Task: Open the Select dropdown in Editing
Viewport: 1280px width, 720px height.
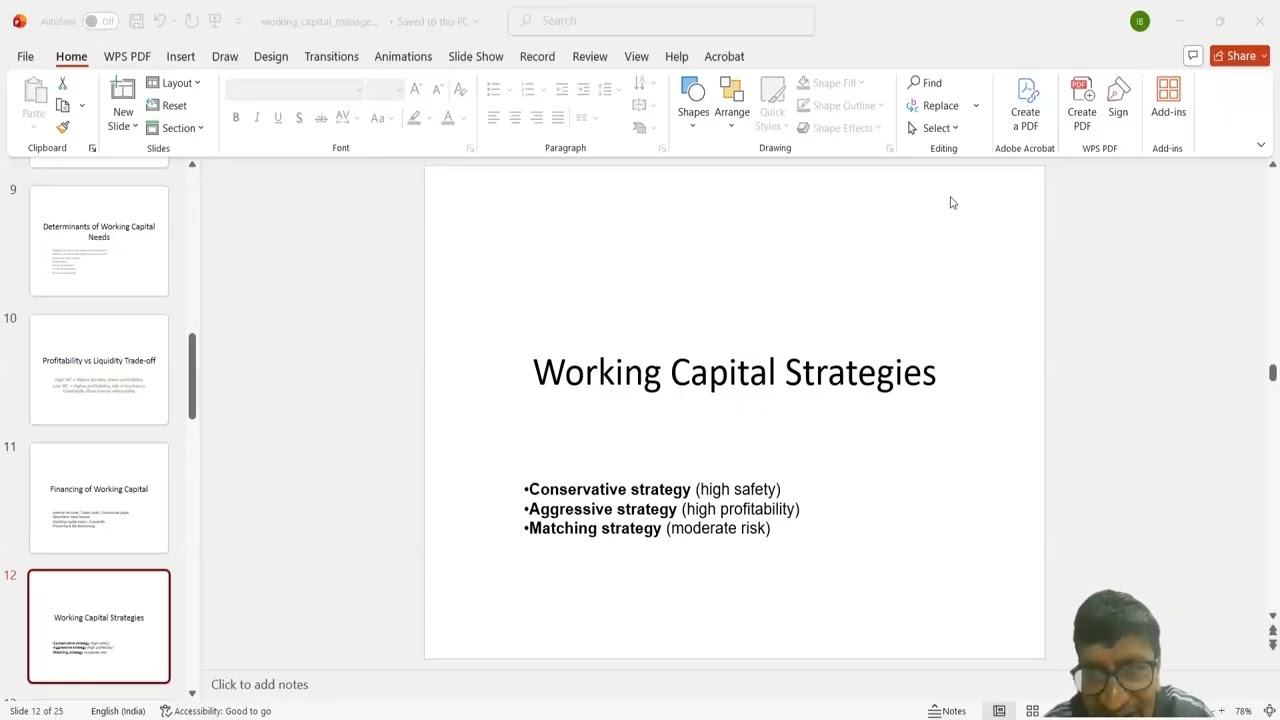Action: 933,128
